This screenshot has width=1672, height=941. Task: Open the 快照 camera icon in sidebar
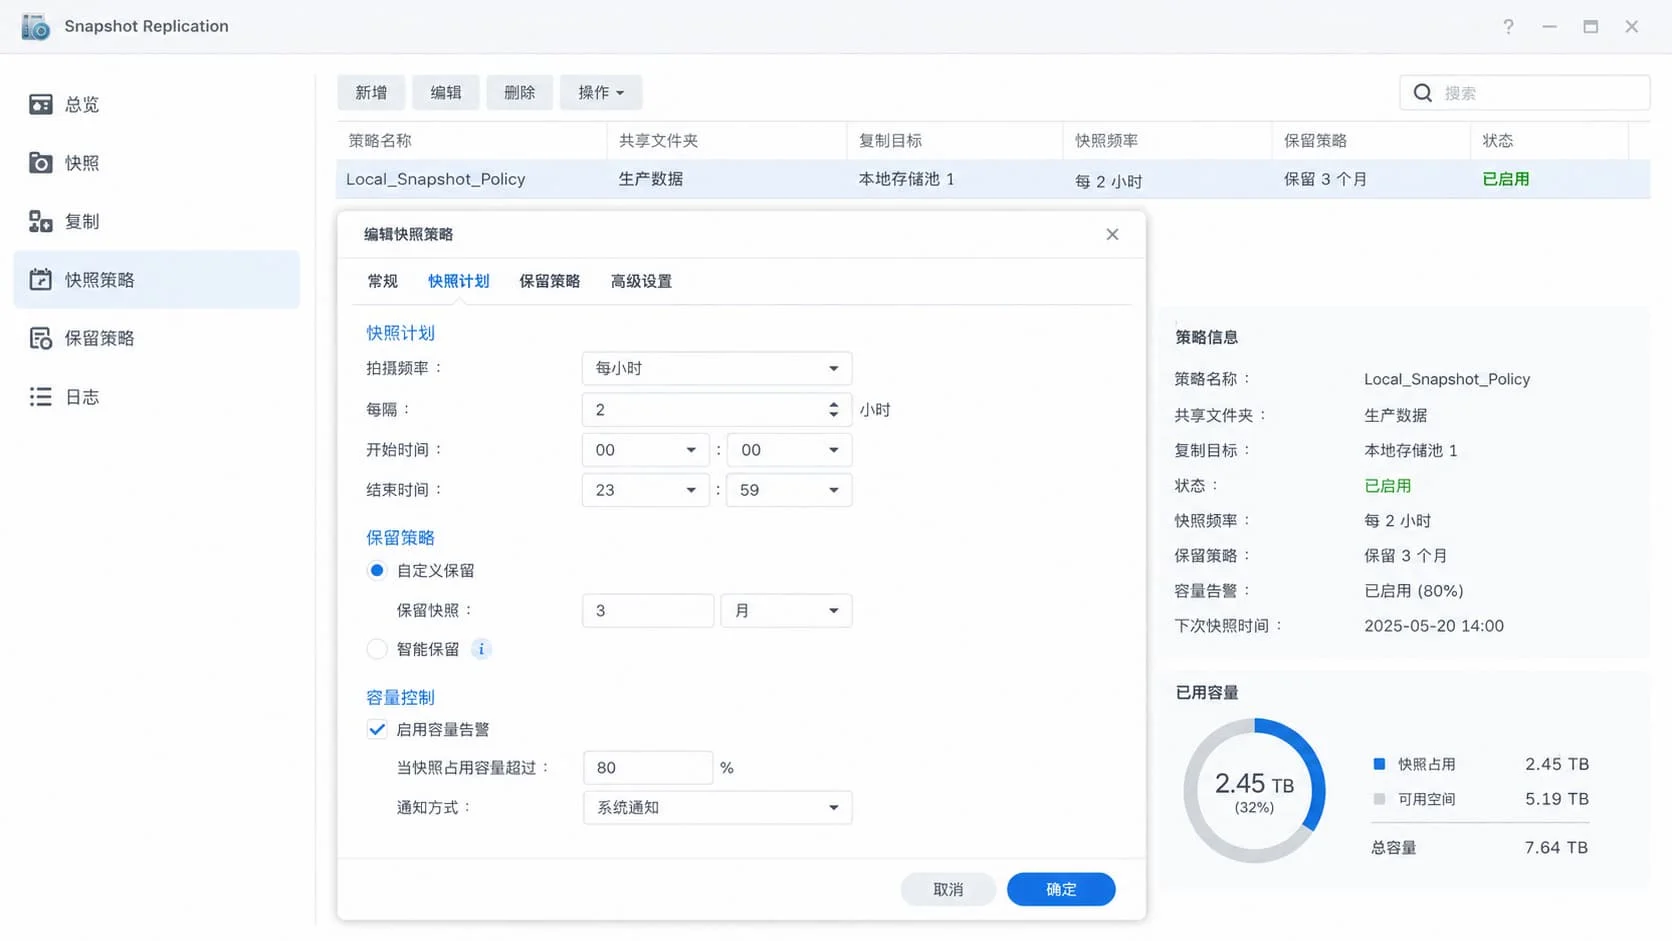pyautogui.click(x=41, y=163)
